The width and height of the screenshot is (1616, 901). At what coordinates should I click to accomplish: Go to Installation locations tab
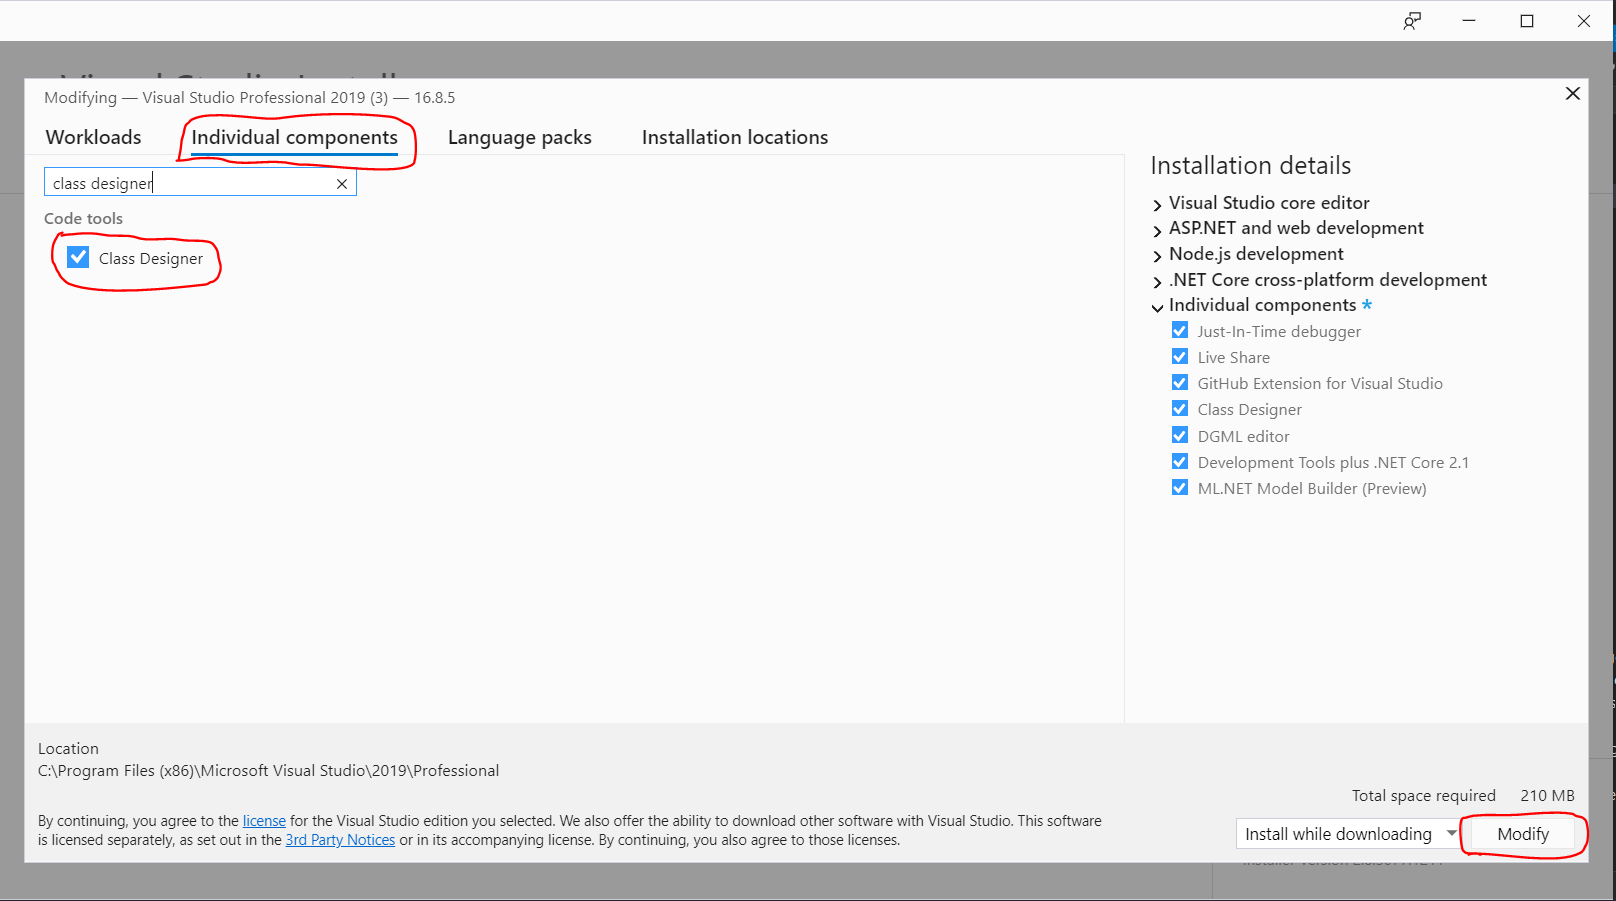coord(735,137)
